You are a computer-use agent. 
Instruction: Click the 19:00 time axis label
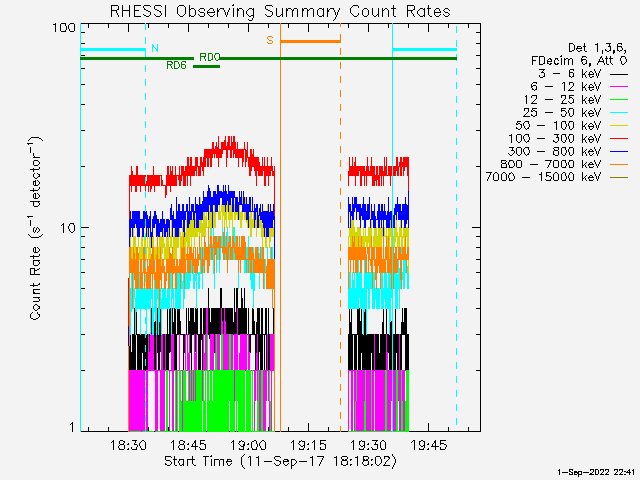click(x=248, y=445)
